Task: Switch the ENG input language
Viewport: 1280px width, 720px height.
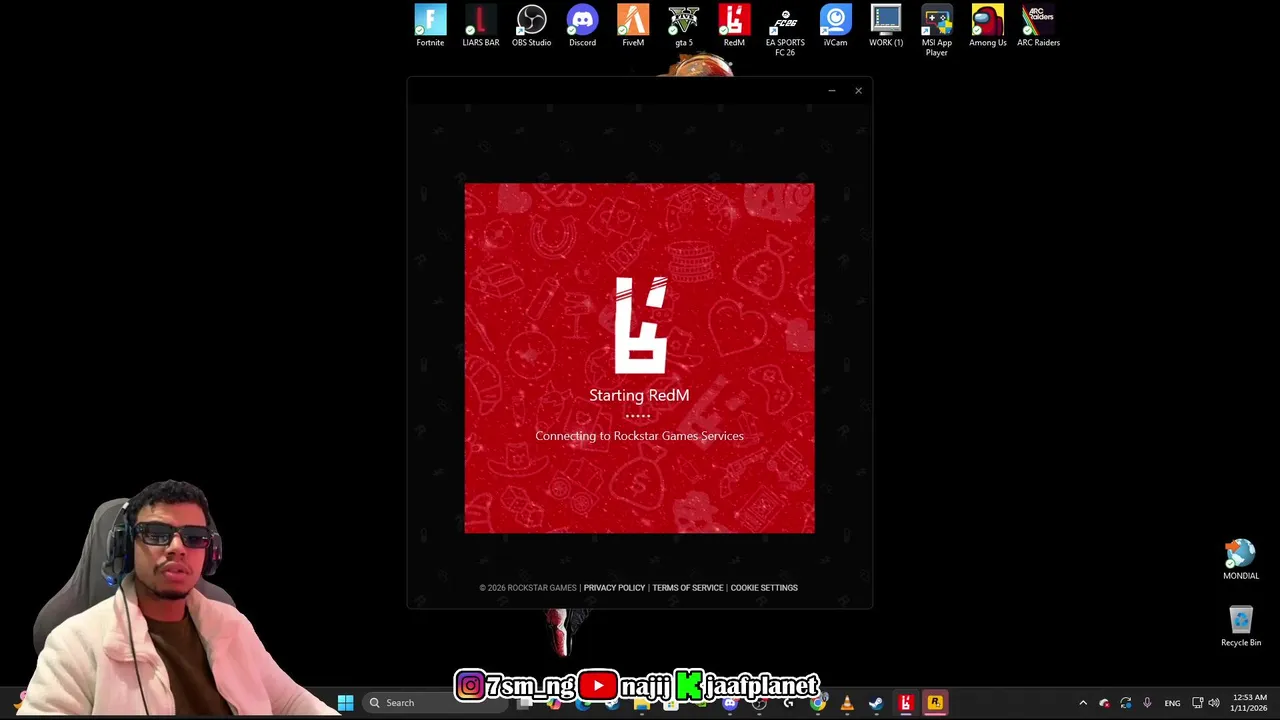Action: click(1172, 703)
